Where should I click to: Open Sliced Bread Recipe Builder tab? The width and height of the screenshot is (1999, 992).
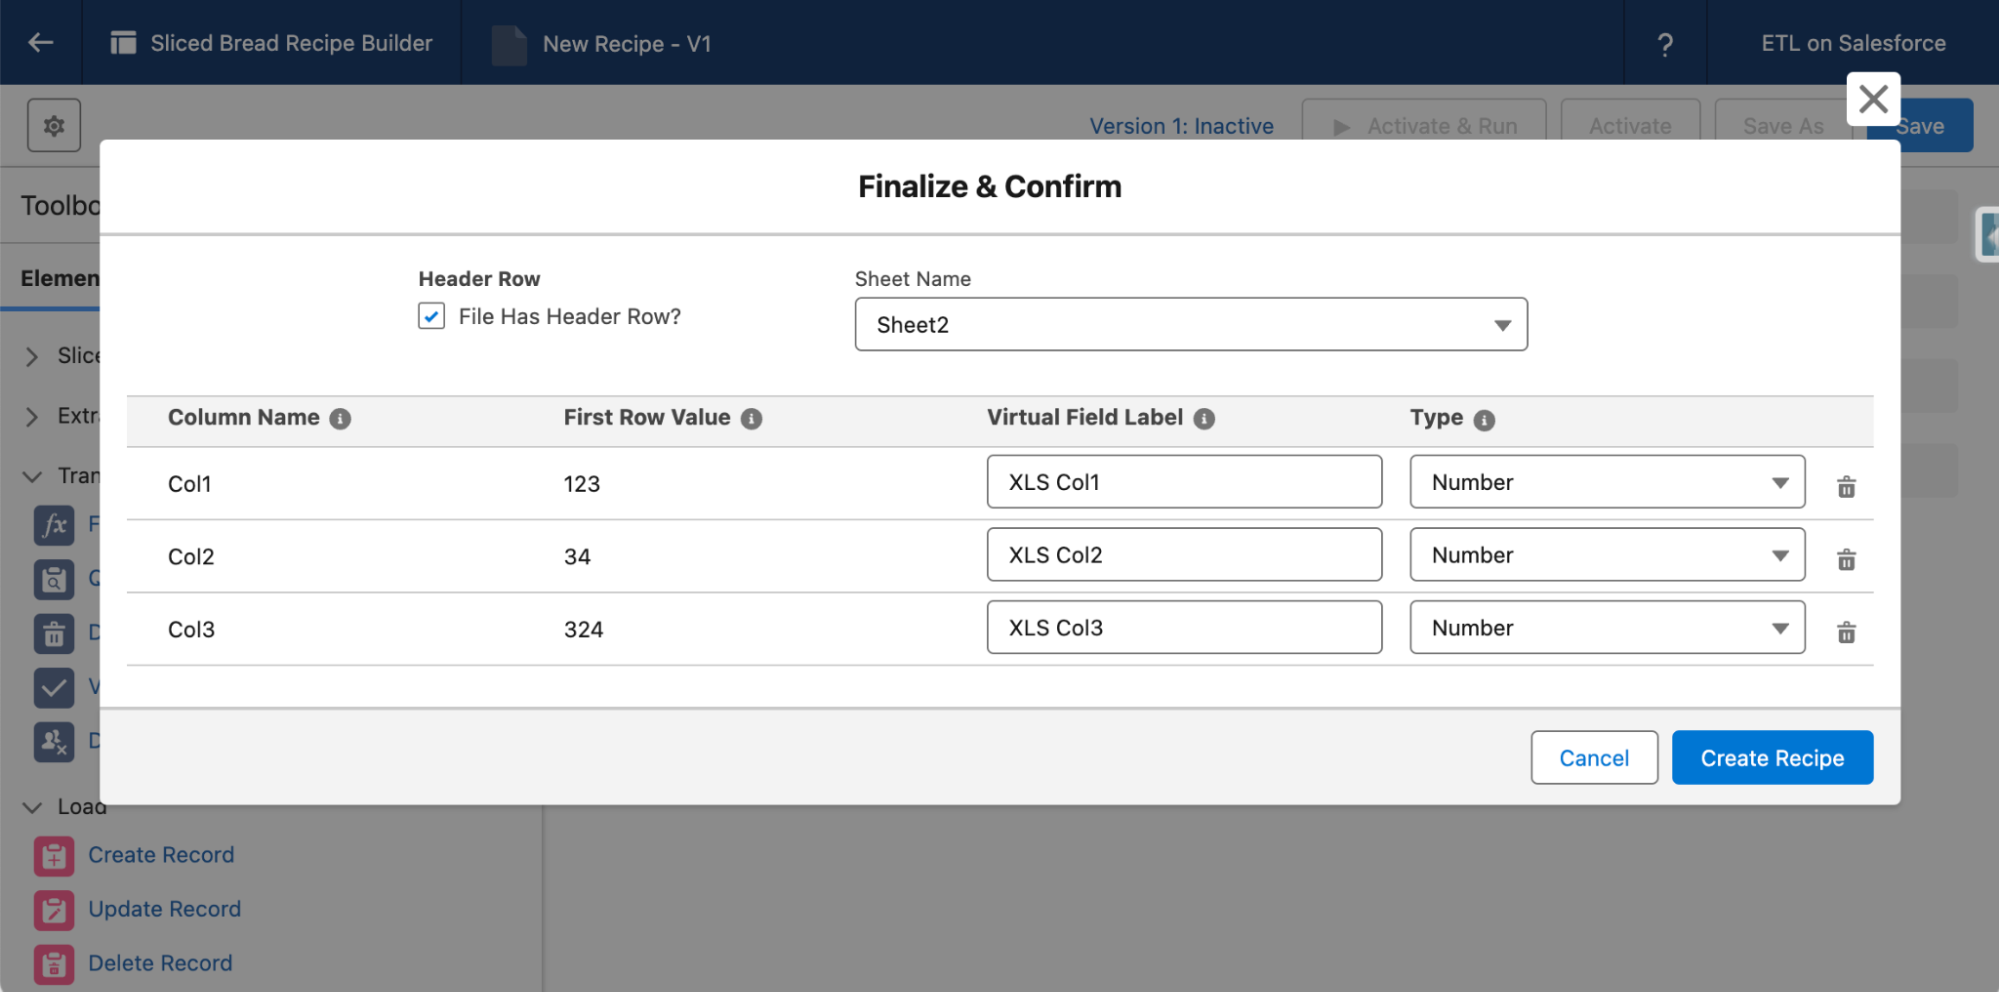pyautogui.click(x=272, y=43)
